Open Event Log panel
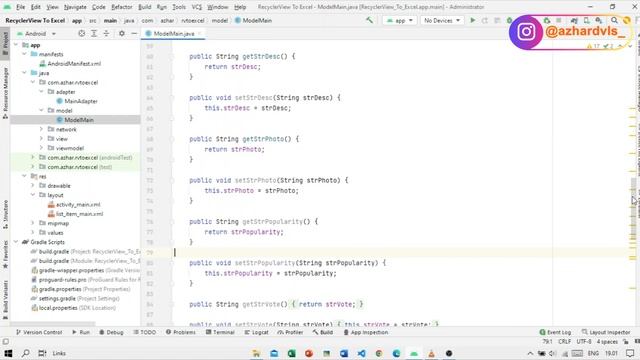 pos(555,332)
